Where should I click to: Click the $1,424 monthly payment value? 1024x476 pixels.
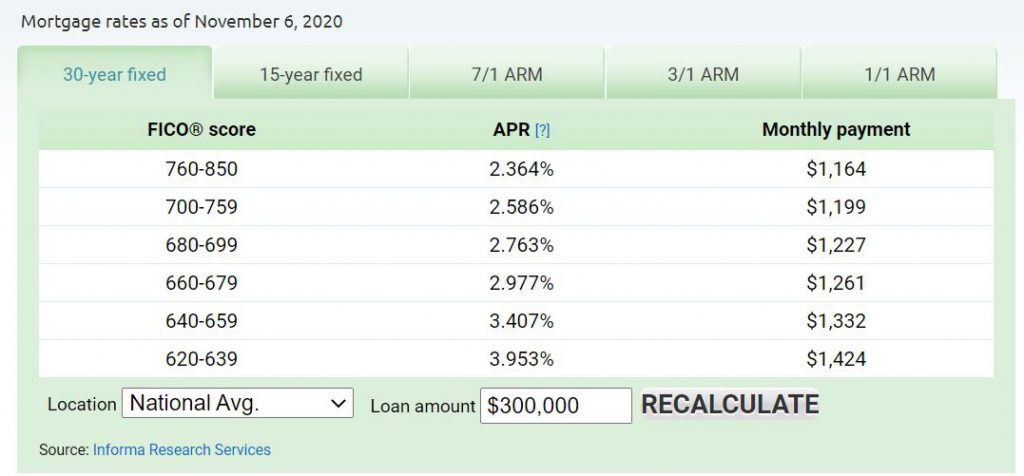pos(836,359)
